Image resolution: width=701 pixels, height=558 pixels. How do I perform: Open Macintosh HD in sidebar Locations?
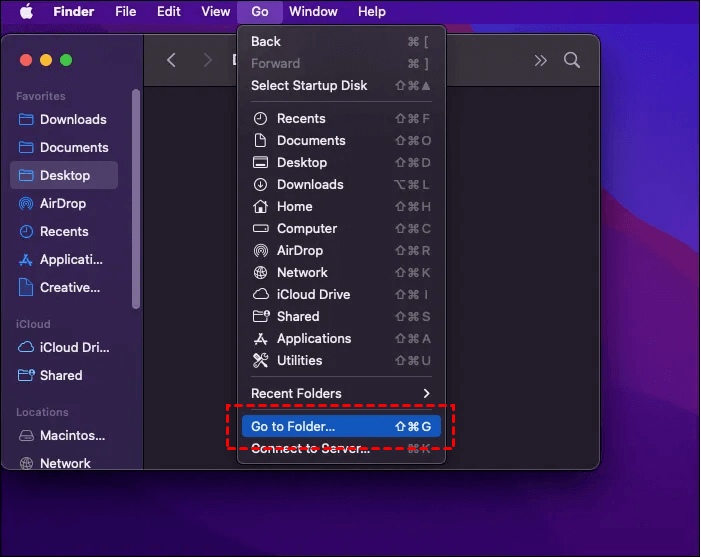(x=63, y=435)
